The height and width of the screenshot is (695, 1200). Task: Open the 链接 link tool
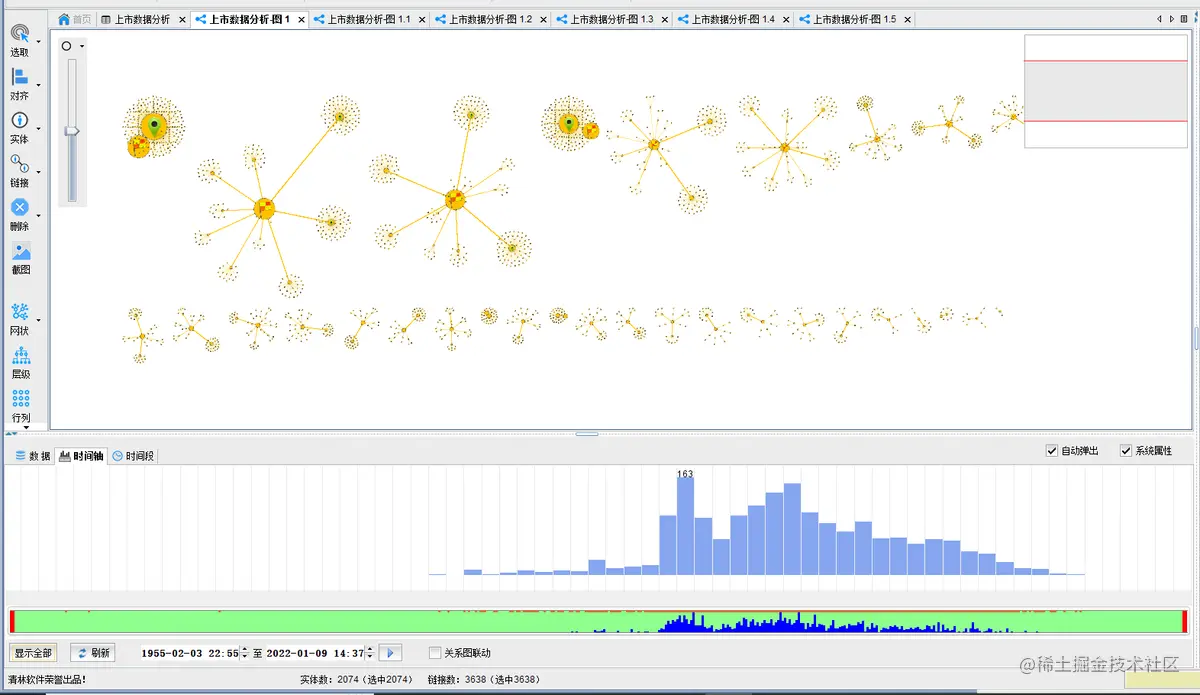20,171
